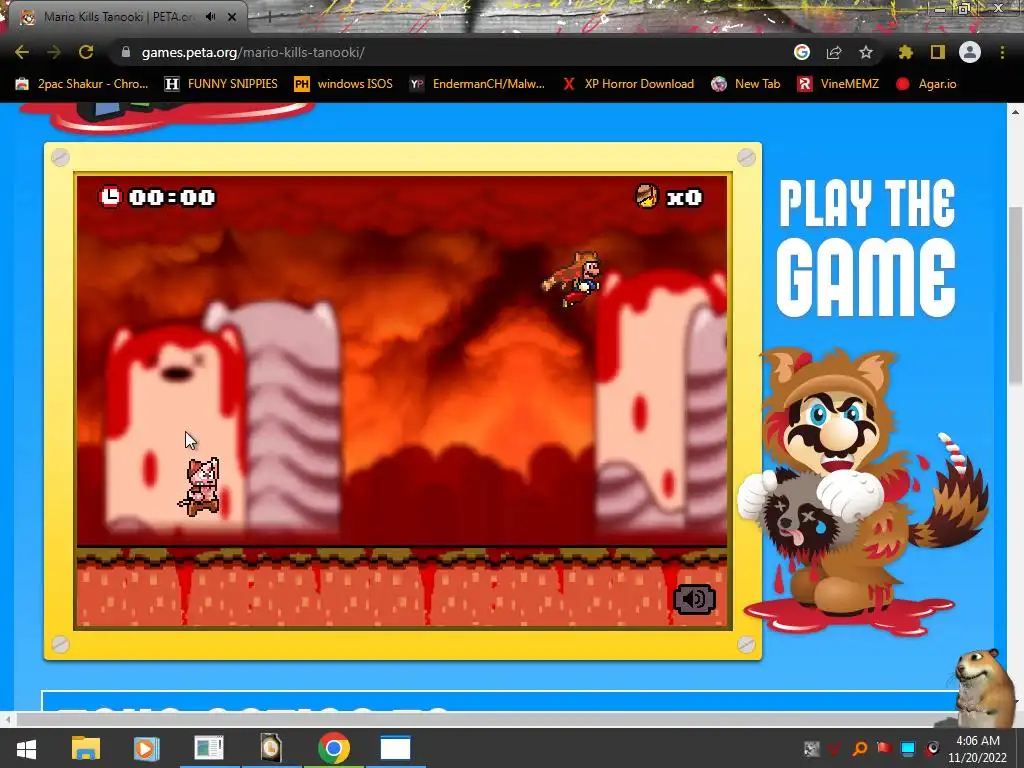Open the XP Horror Download bookmark
Image resolution: width=1024 pixels, height=768 pixels.
pyautogui.click(x=628, y=84)
